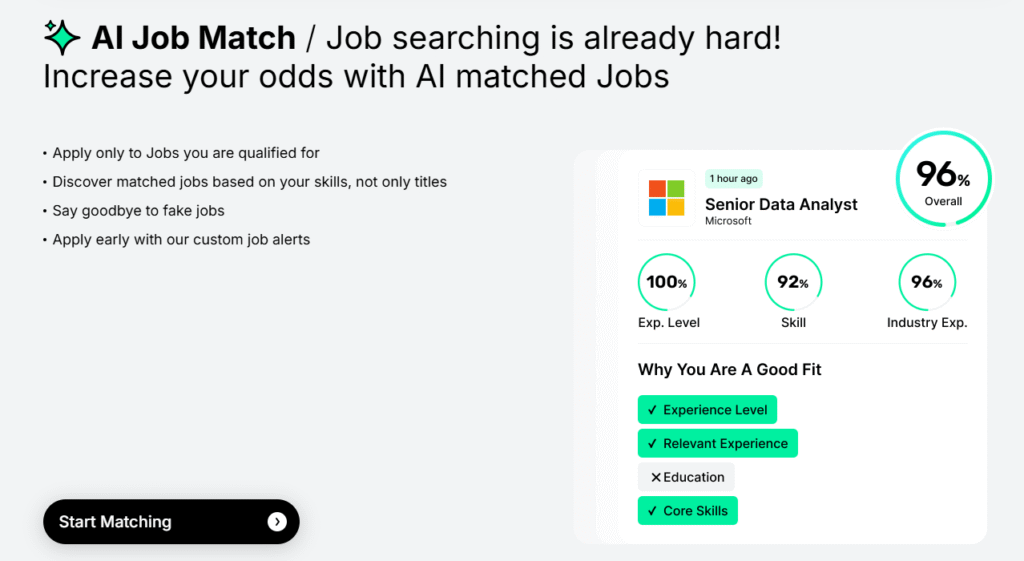Click the 1 hour ago badge

pyautogui.click(x=734, y=179)
